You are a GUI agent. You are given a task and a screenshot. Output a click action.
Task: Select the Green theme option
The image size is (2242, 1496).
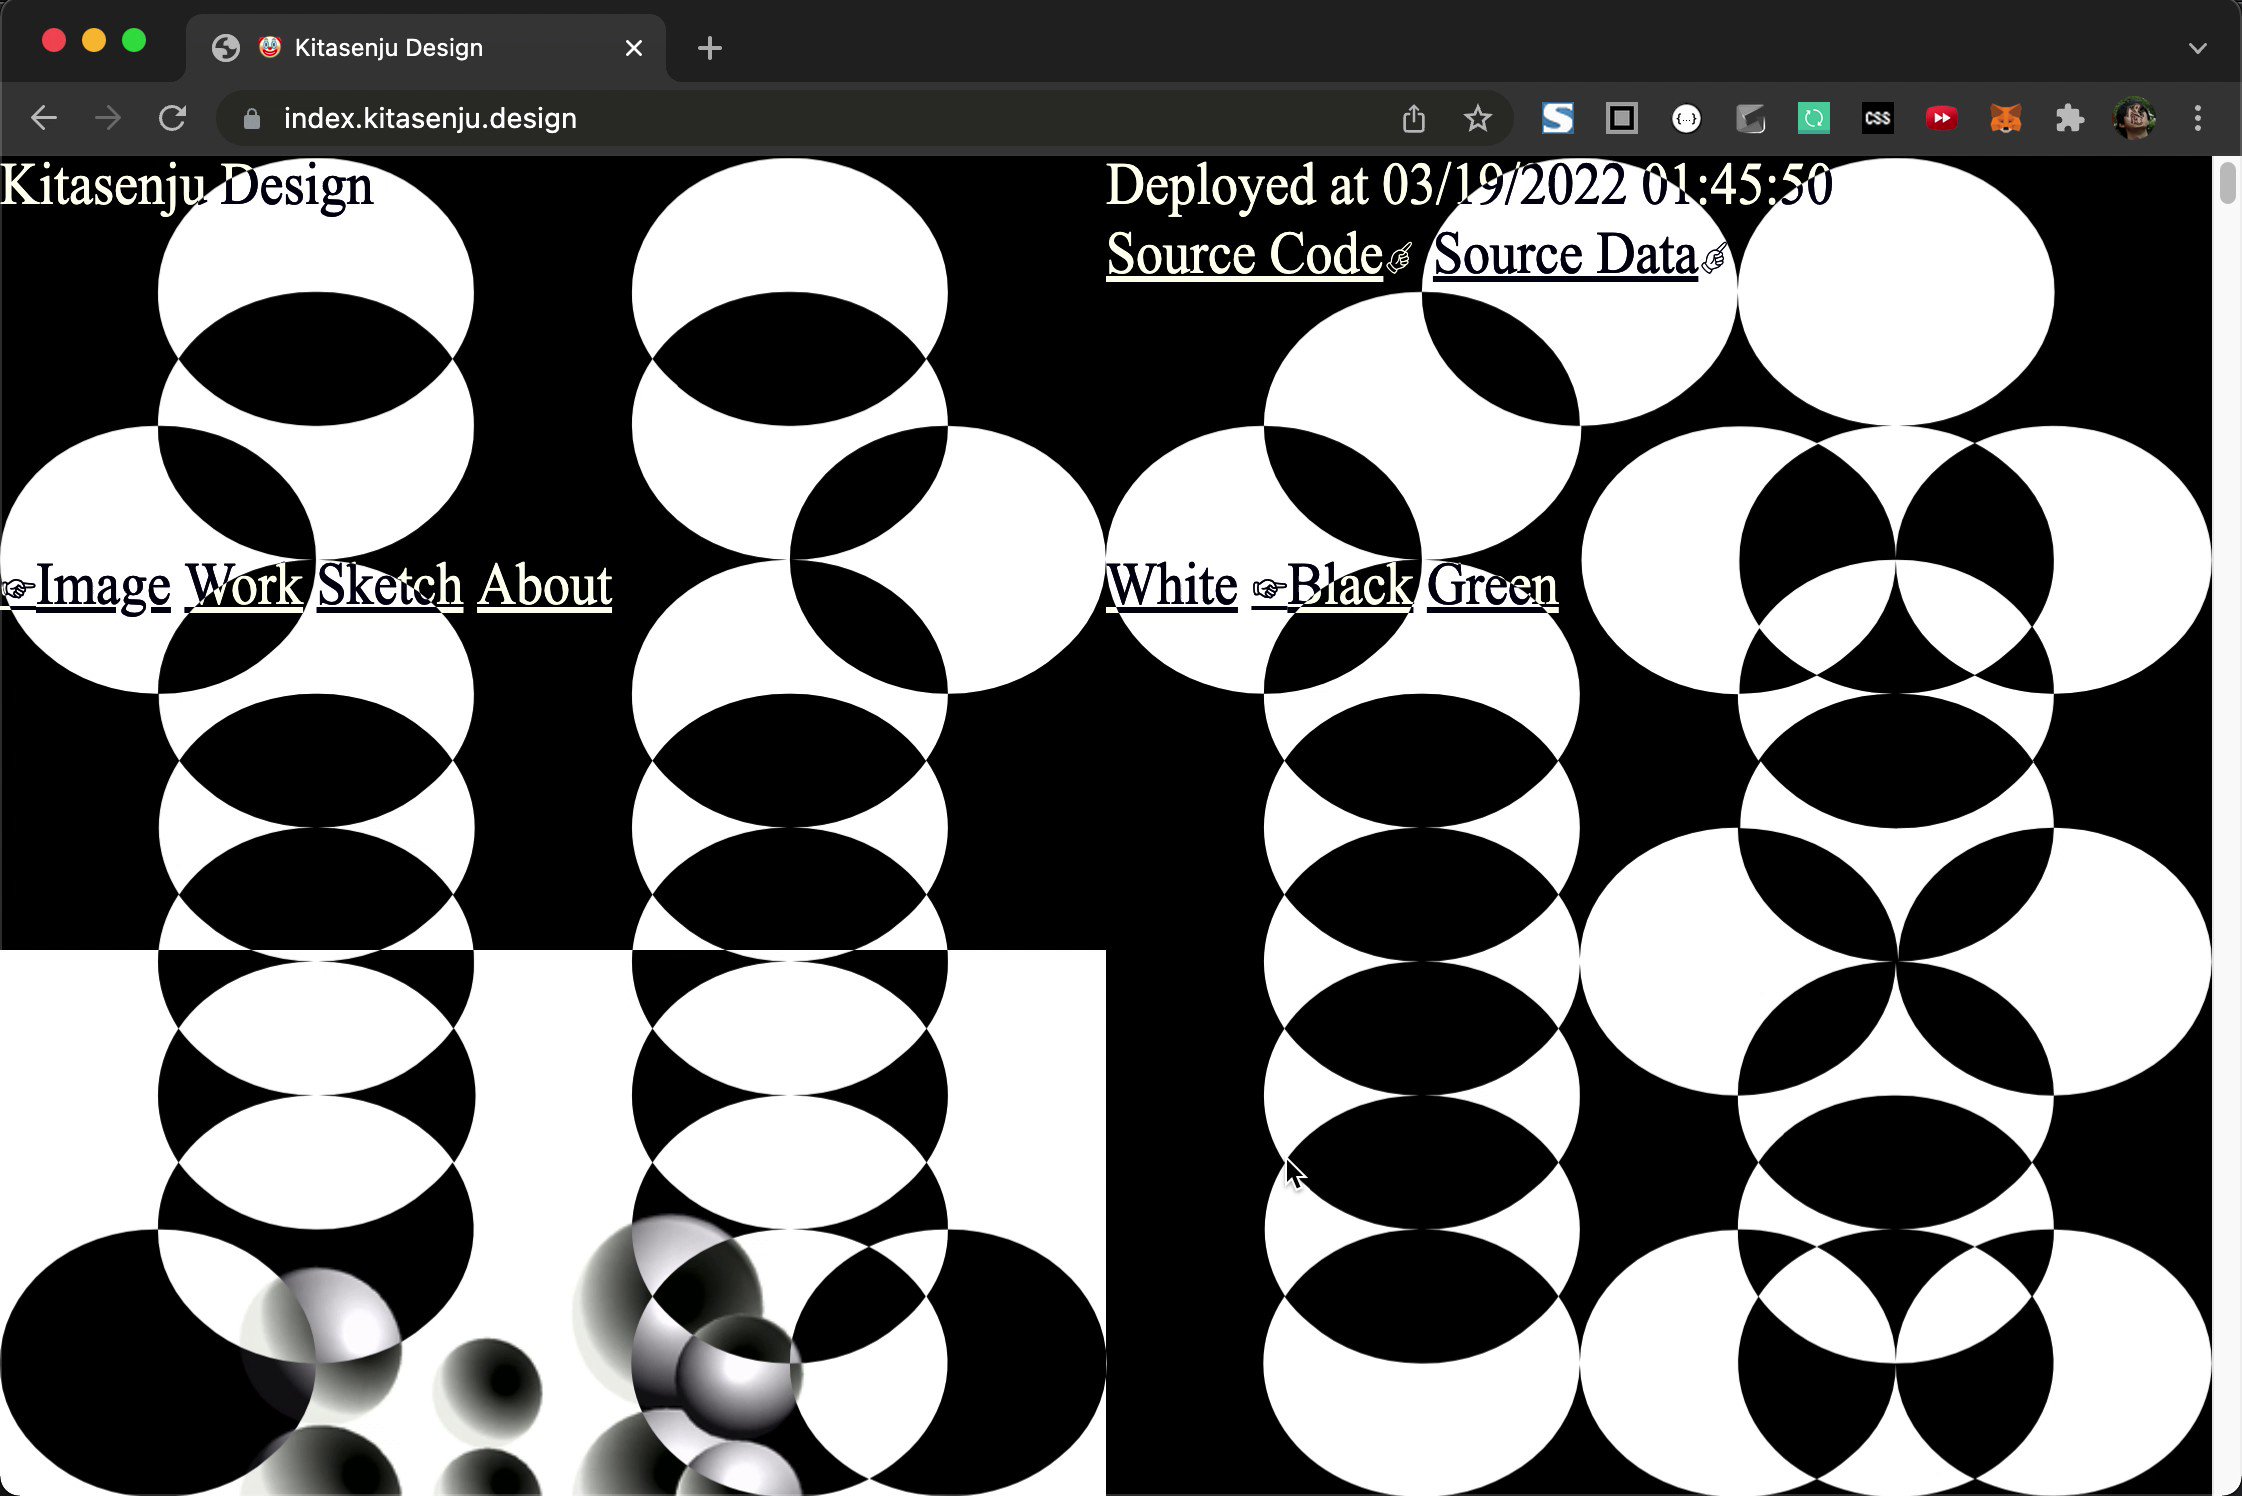[1491, 586]
